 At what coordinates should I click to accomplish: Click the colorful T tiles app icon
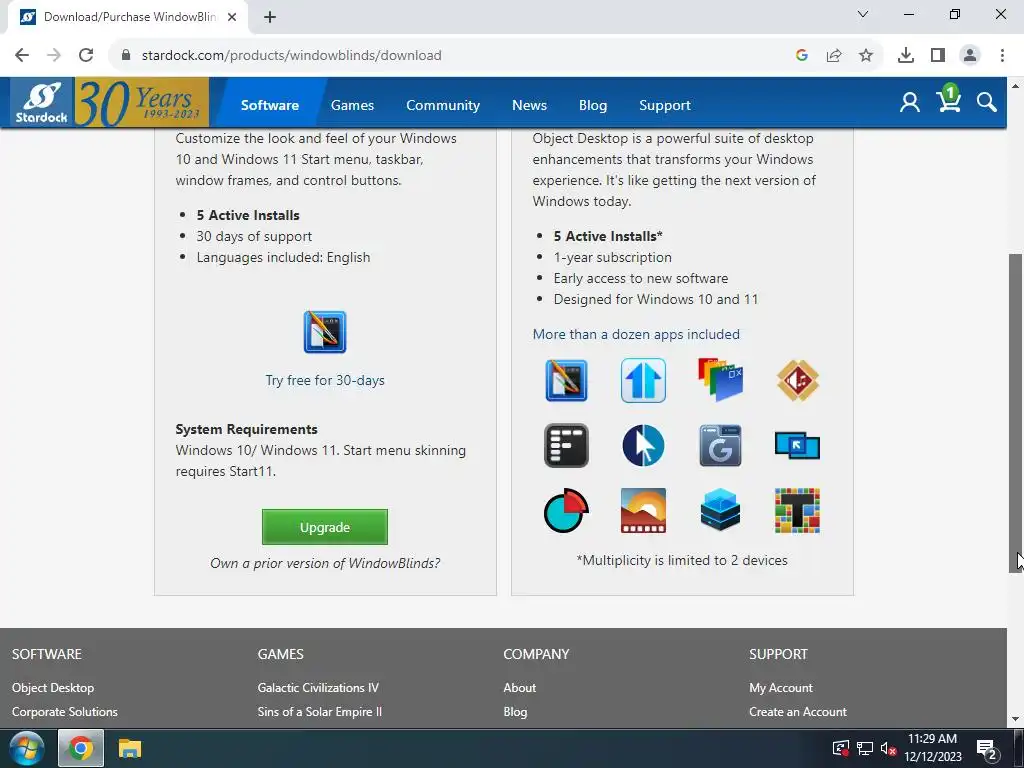[797, 510]
